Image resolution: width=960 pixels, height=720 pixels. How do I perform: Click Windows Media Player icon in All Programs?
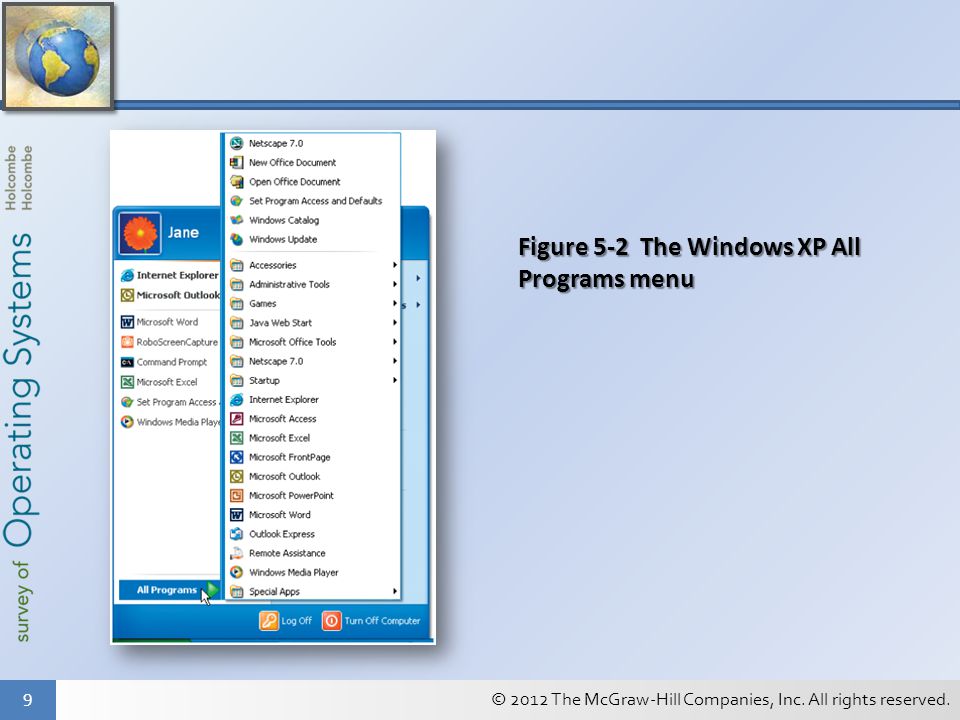tap(236, 572)
